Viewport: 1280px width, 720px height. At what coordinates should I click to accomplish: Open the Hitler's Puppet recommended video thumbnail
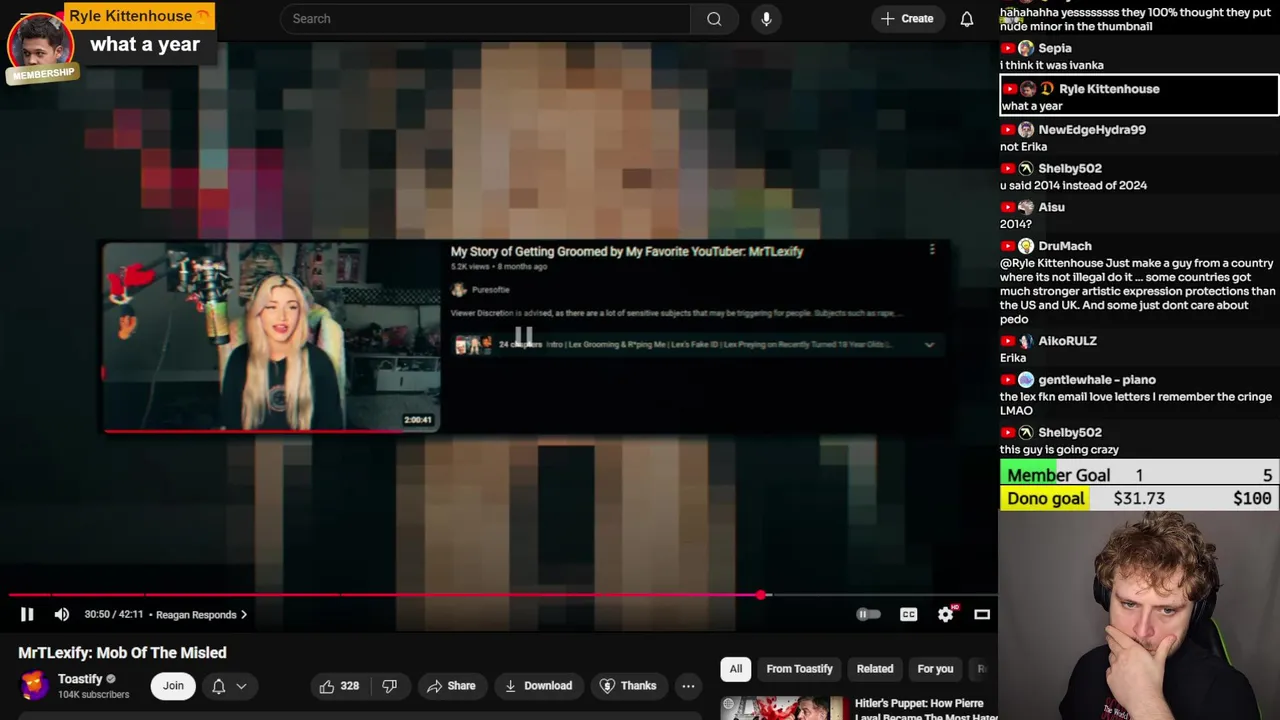coord(782,708)
